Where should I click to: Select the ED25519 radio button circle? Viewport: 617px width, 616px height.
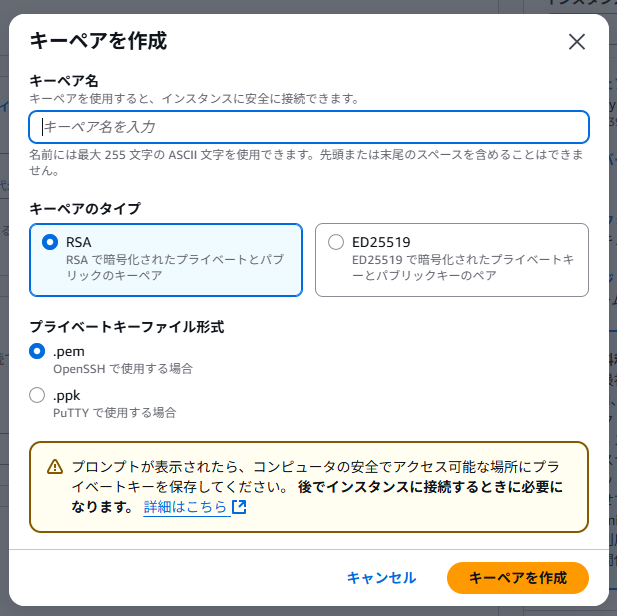[336, 242]
